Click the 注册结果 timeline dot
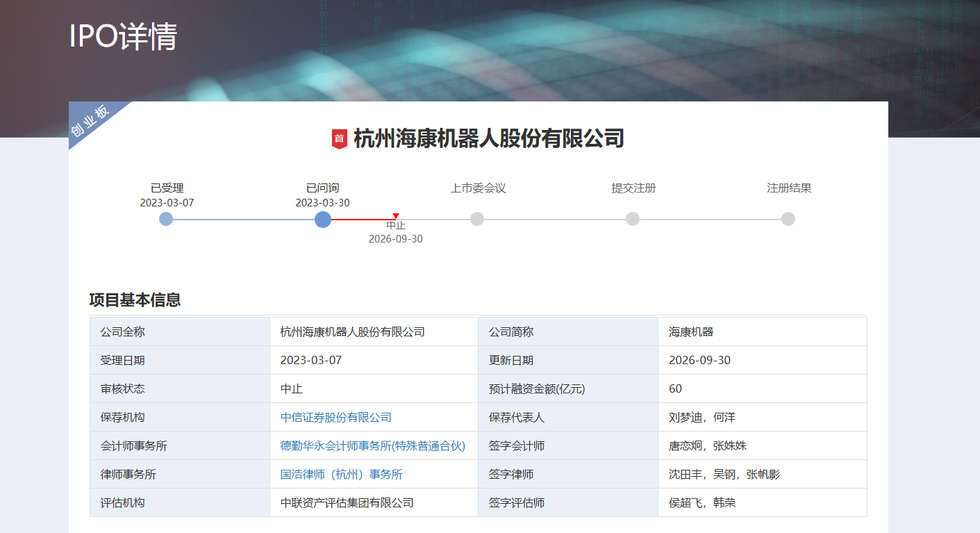The width and height of the screenshot is (980, 533). (788, 219)
